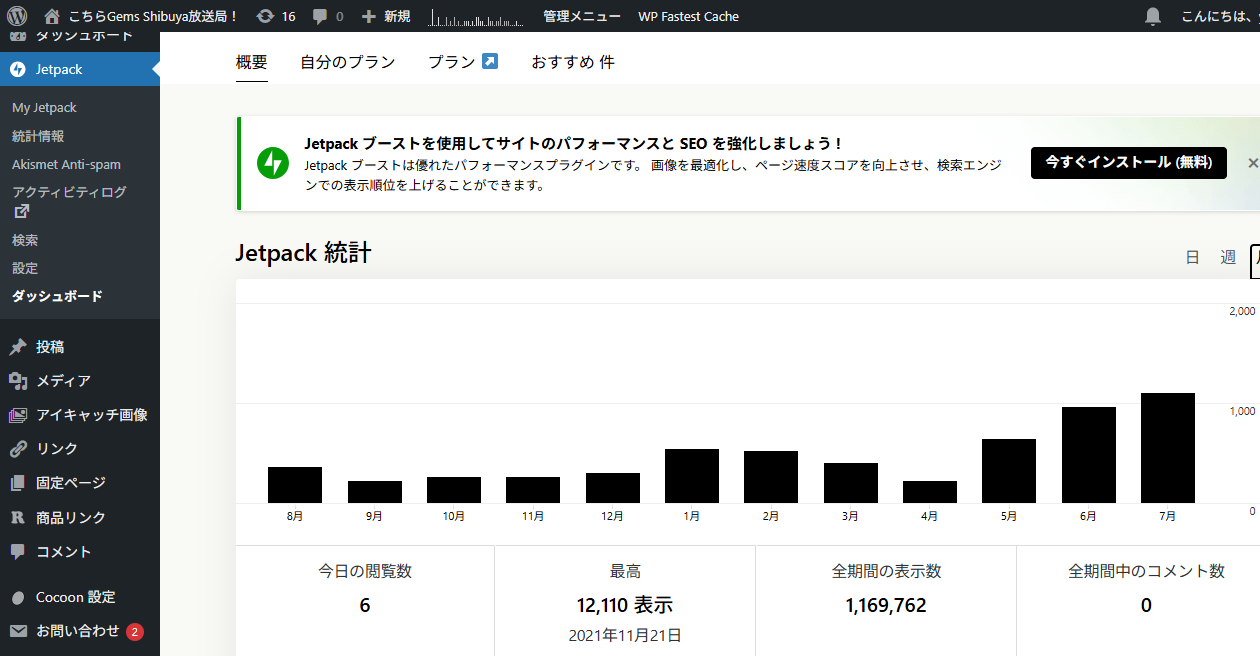Image resolution: width=1260 pixels, height=656 pixels.
Task: Open the site via the house icon
Action: (x=52, y=16)
